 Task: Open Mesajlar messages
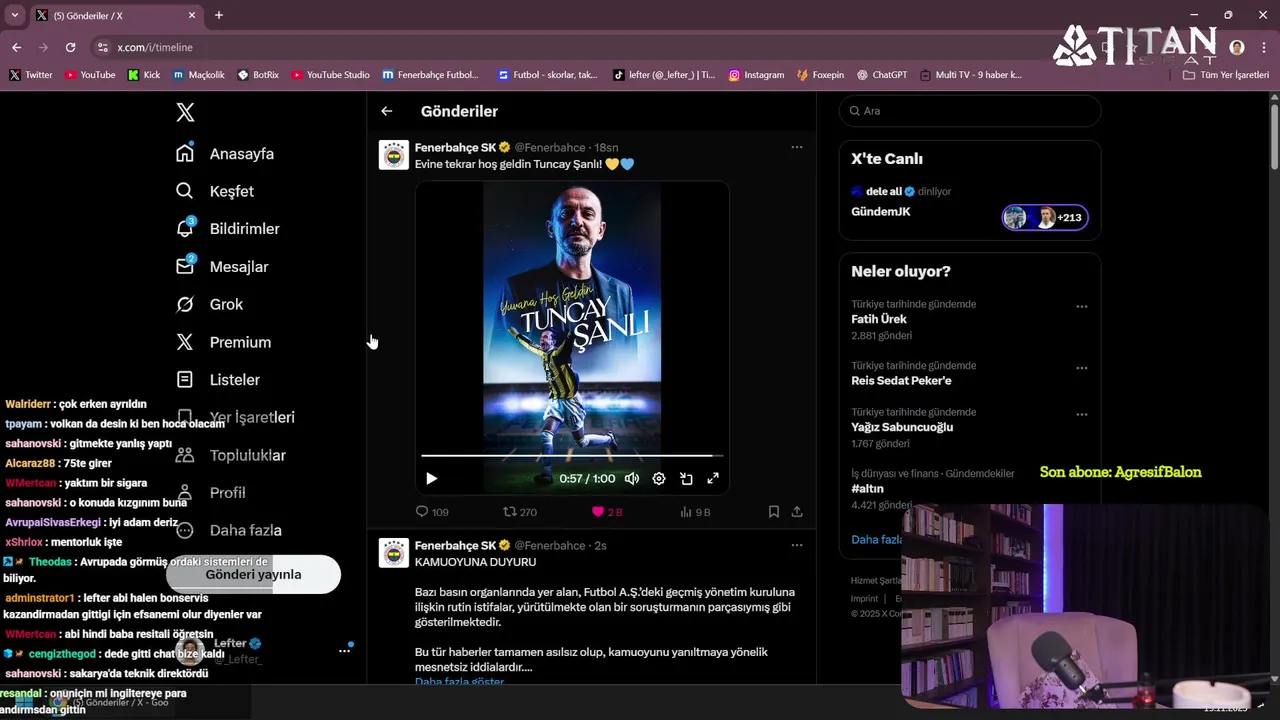point(222,267)
